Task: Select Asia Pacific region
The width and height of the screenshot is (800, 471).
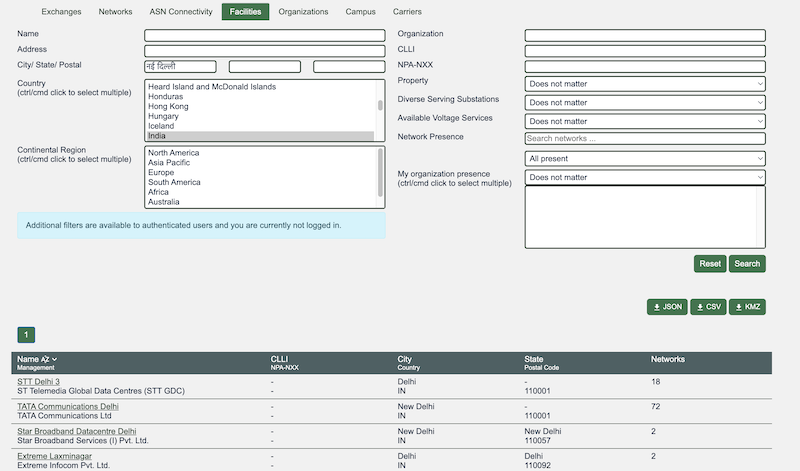Action: (x=260, y=162)
